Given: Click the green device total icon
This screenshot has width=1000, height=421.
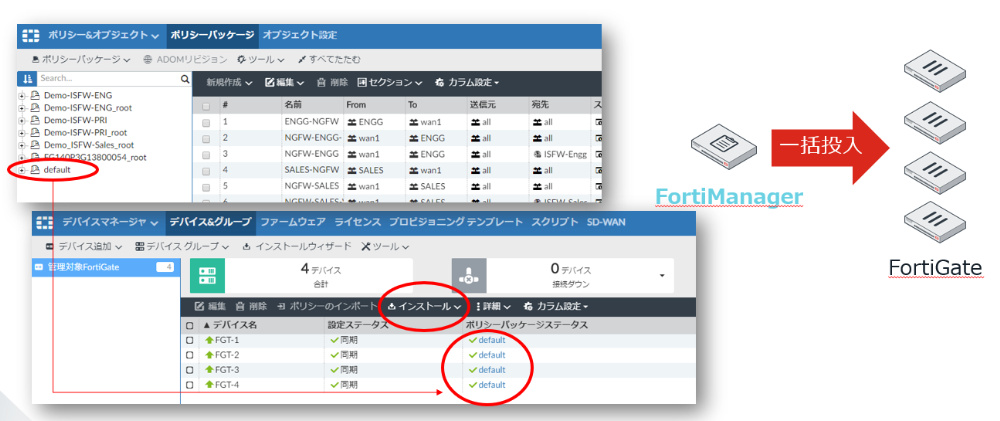Looking at the screenshot, I should (x=207, y=276).
